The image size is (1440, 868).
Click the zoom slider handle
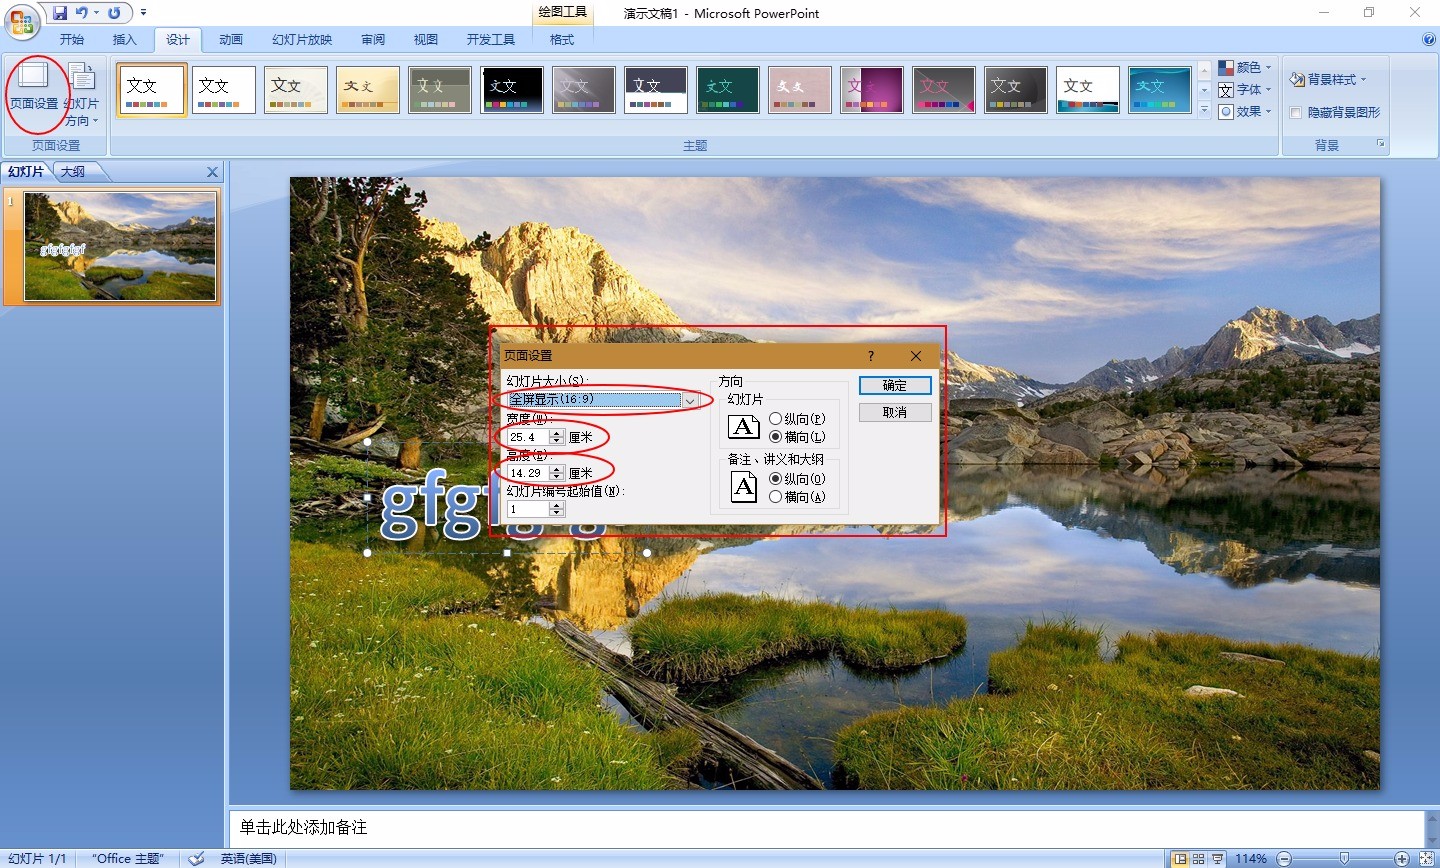point(1344,859)
